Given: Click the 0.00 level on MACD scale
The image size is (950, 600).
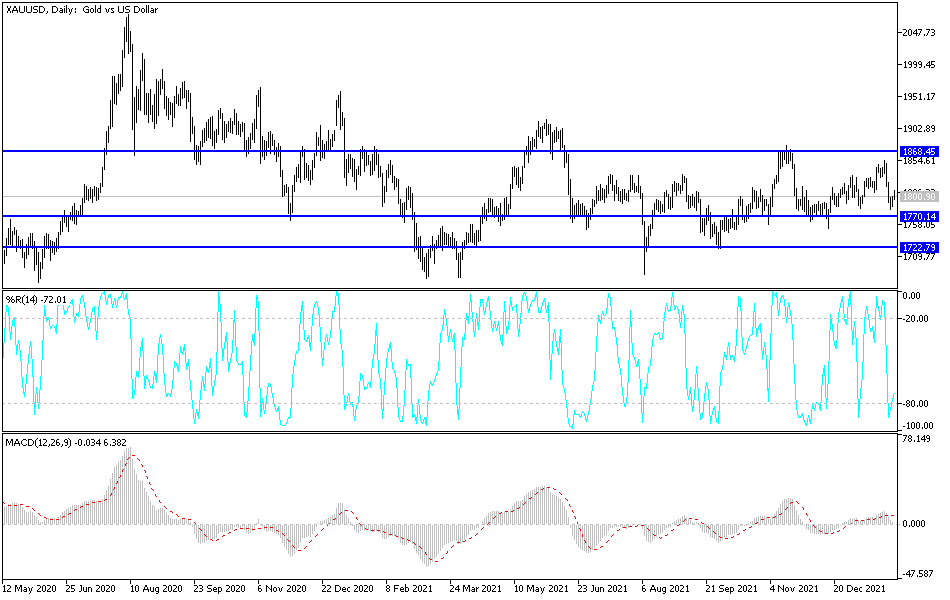Looking at the screenshot, I should pyautogui.click(x=915, y=524).
